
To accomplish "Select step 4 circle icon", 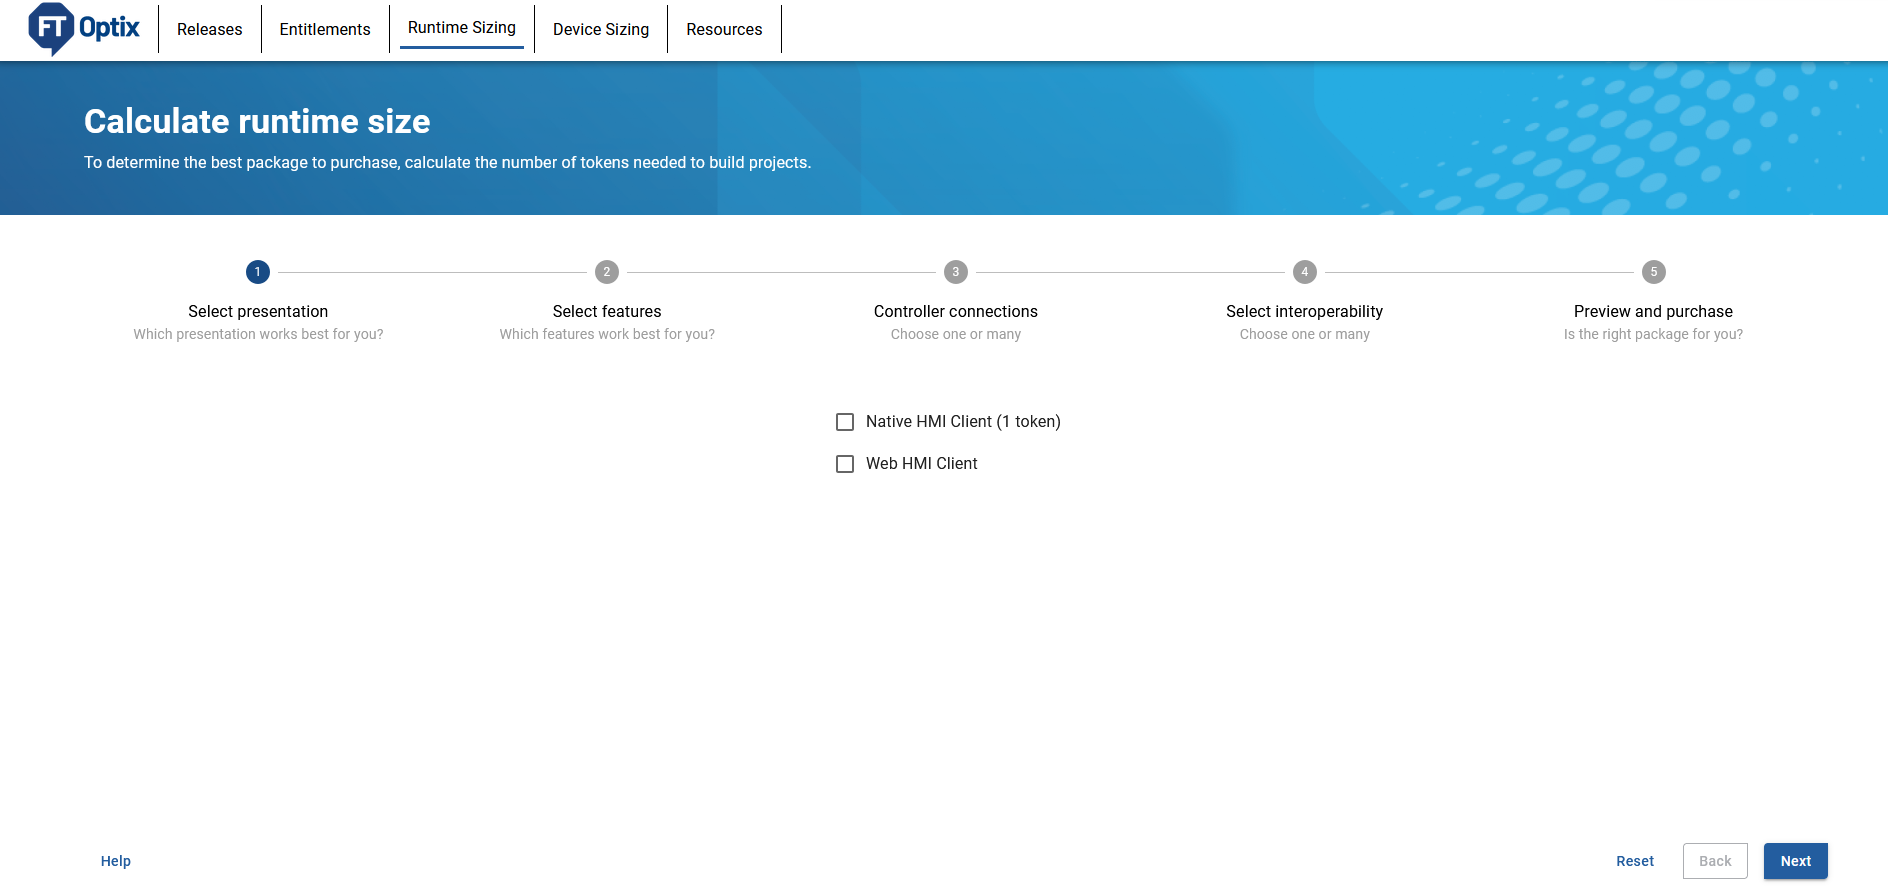I will click(1304, 272).
